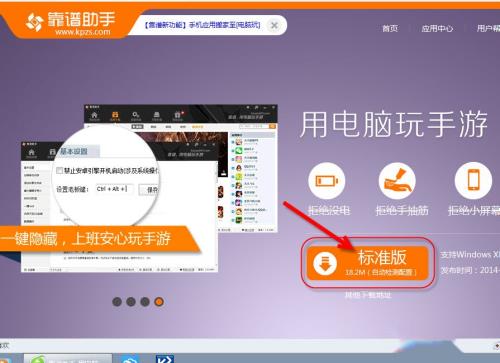Open 应用中心 in the navigation
The height and width of the screenshot is (363, 500).
[x=437, y=28]
